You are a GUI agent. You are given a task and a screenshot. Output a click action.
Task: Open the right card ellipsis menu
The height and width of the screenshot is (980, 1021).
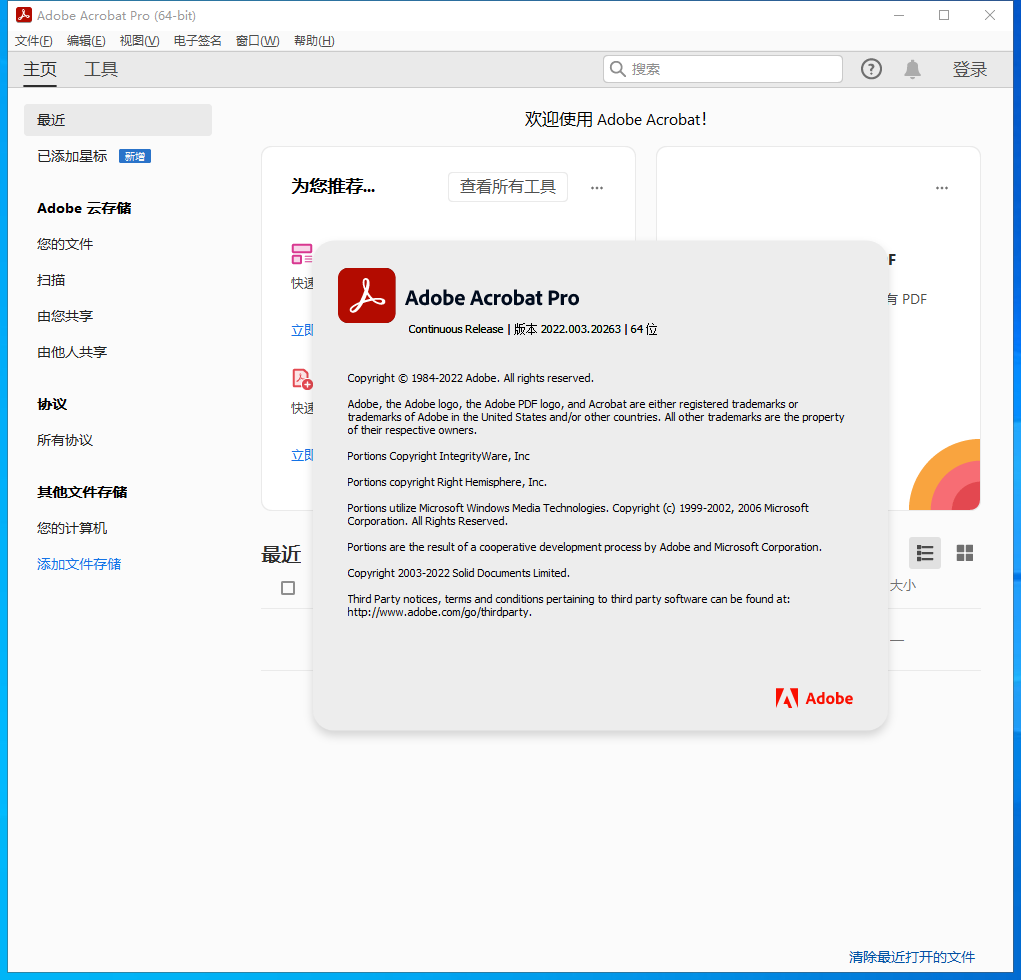(x=941, y=187)
